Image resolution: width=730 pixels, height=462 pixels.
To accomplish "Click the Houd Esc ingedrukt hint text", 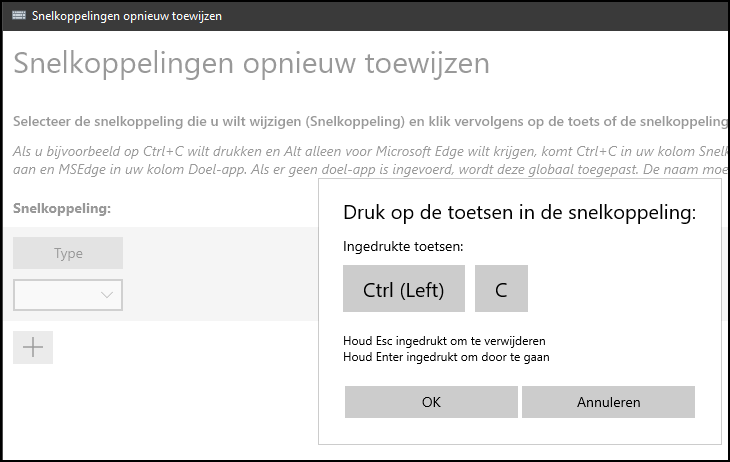I will coord(444,341).
